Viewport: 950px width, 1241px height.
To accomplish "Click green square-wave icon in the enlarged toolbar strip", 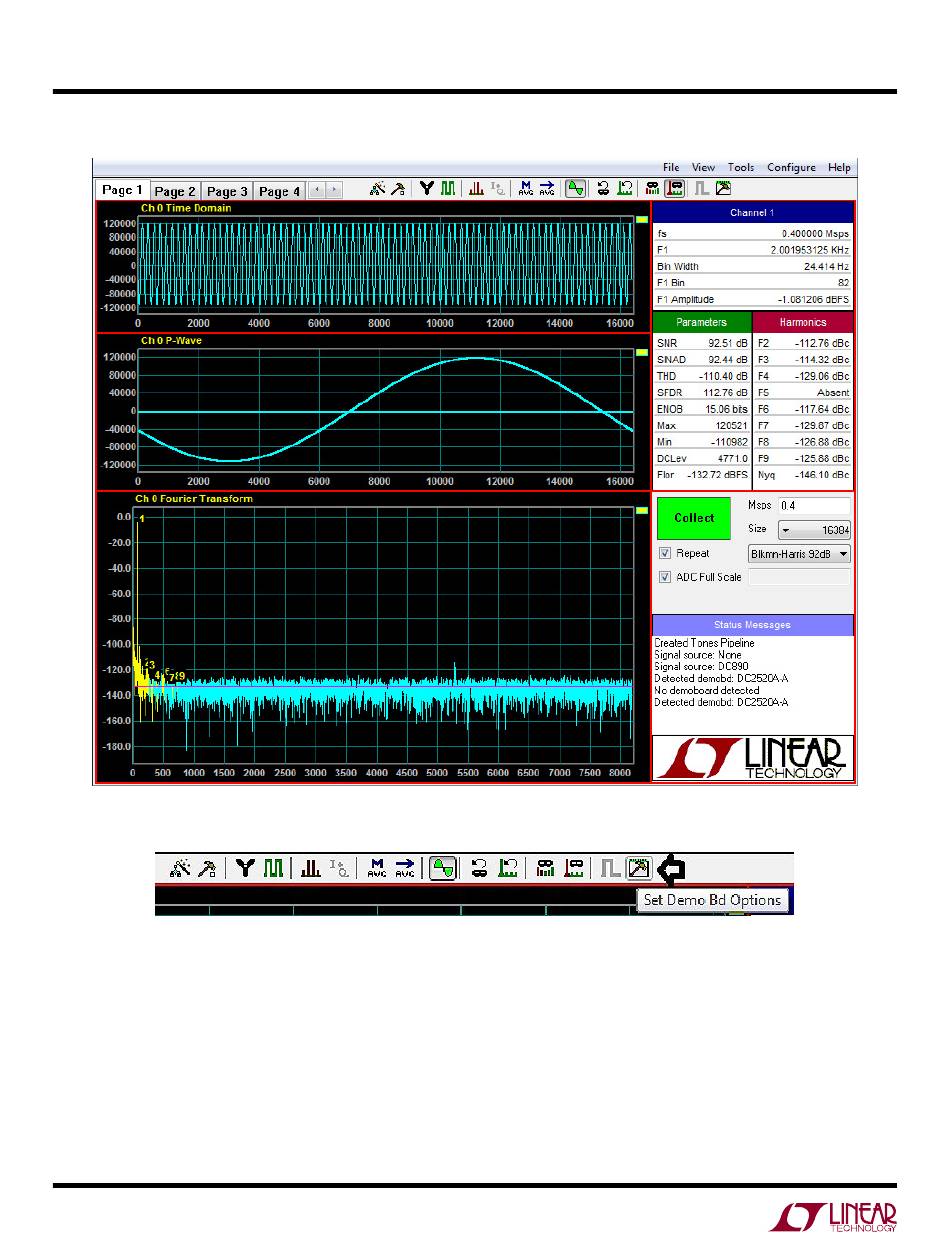I will pos(272,869).
